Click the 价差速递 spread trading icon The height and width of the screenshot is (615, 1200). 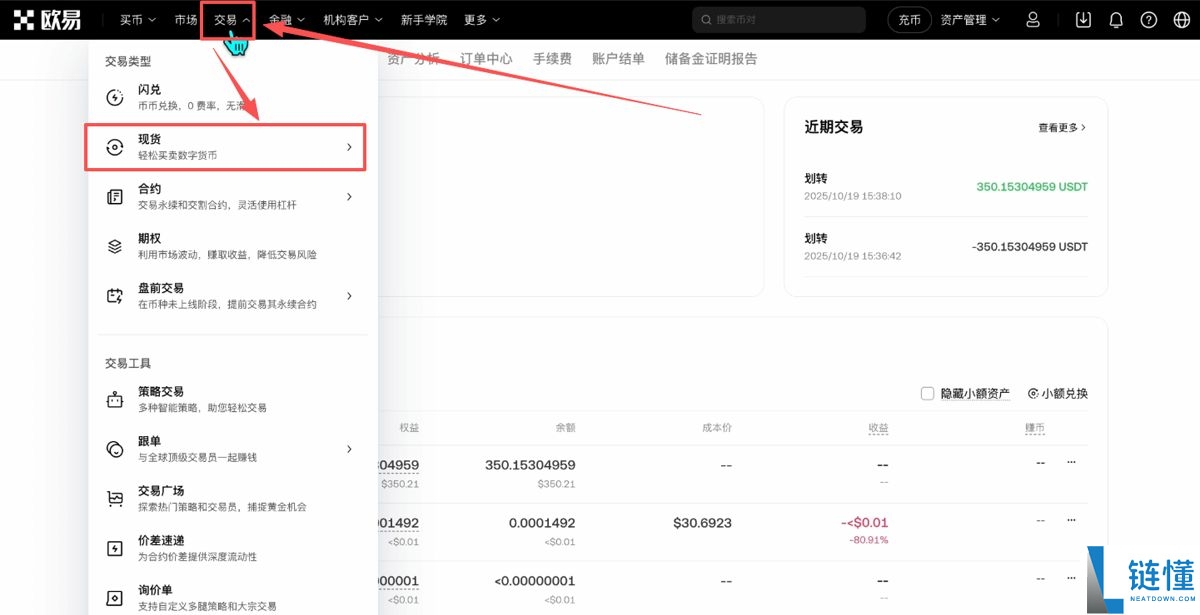point(115,548)
